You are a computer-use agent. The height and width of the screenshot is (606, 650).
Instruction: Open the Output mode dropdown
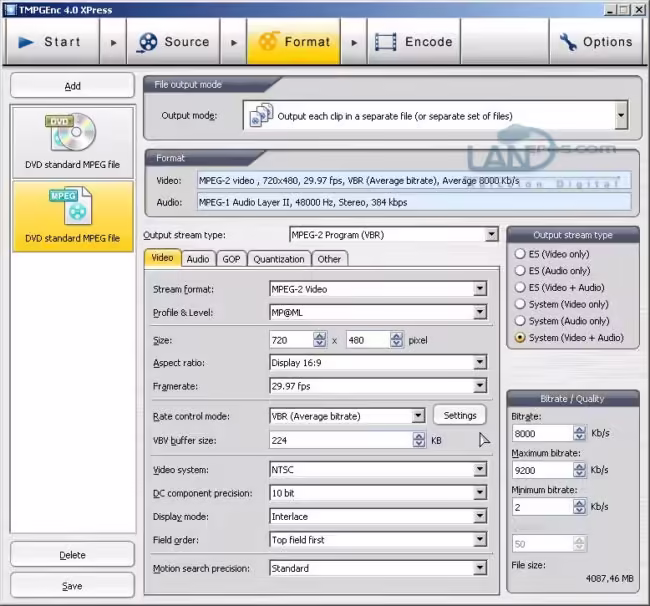click(621, 115)
